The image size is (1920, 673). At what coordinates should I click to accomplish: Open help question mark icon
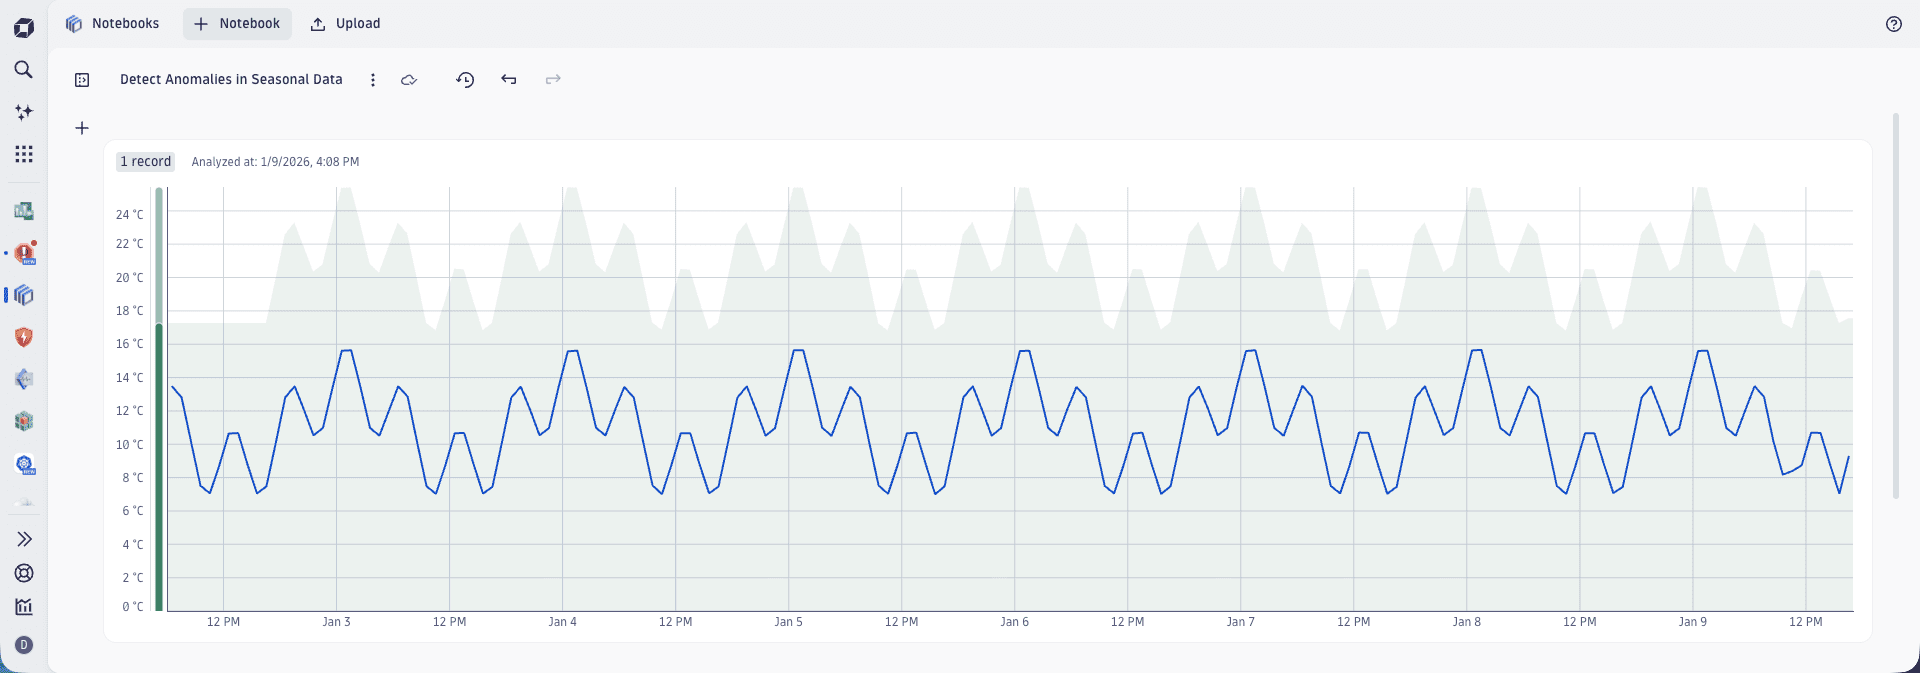click(1894, 24)
